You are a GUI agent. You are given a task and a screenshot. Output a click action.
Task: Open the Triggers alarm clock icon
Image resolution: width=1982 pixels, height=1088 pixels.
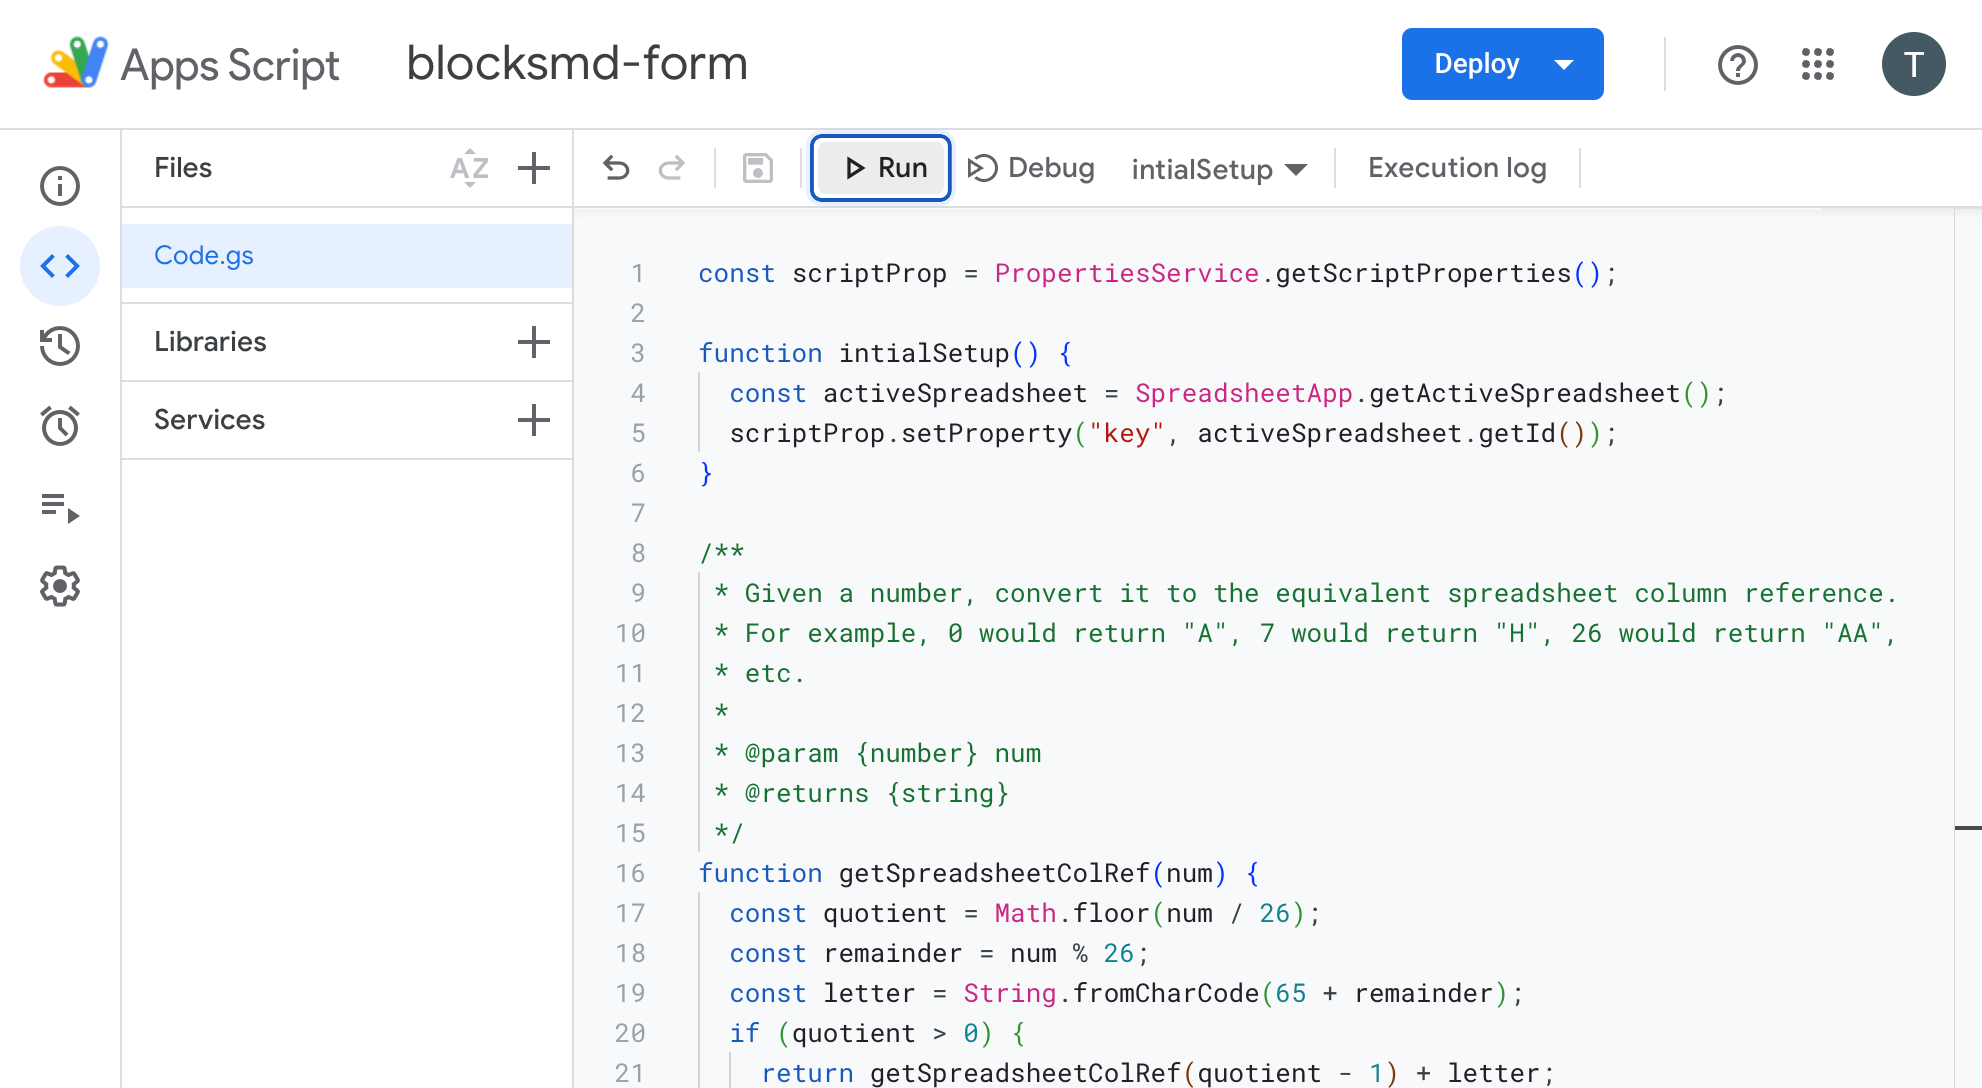click(x=60, y=426)
